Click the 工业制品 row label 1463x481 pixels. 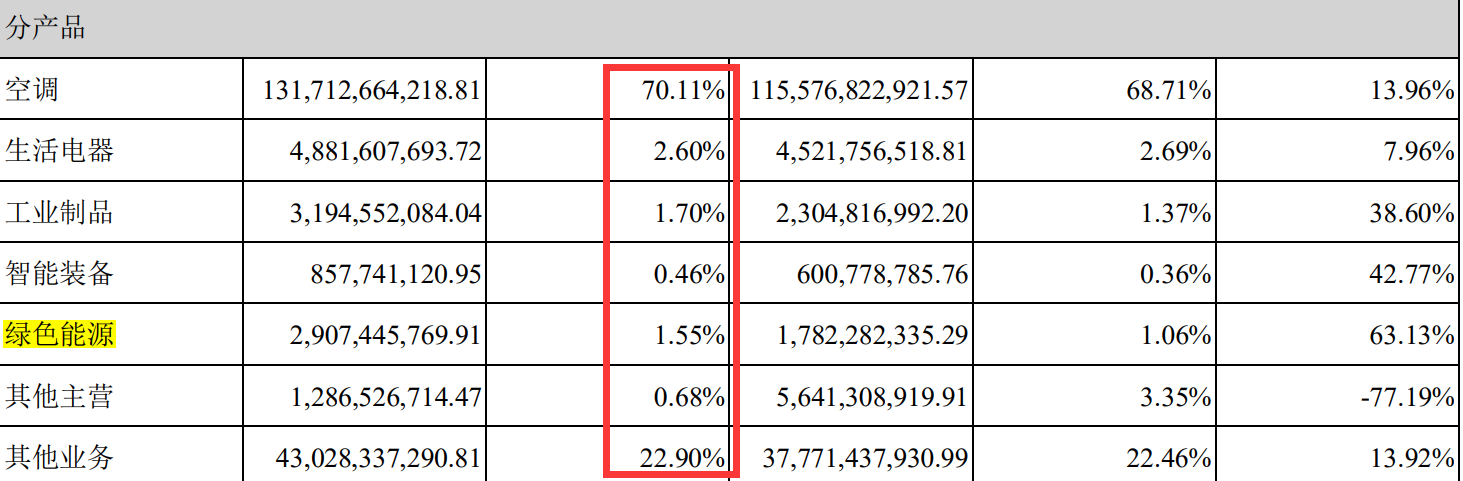[x=60, y=212]
